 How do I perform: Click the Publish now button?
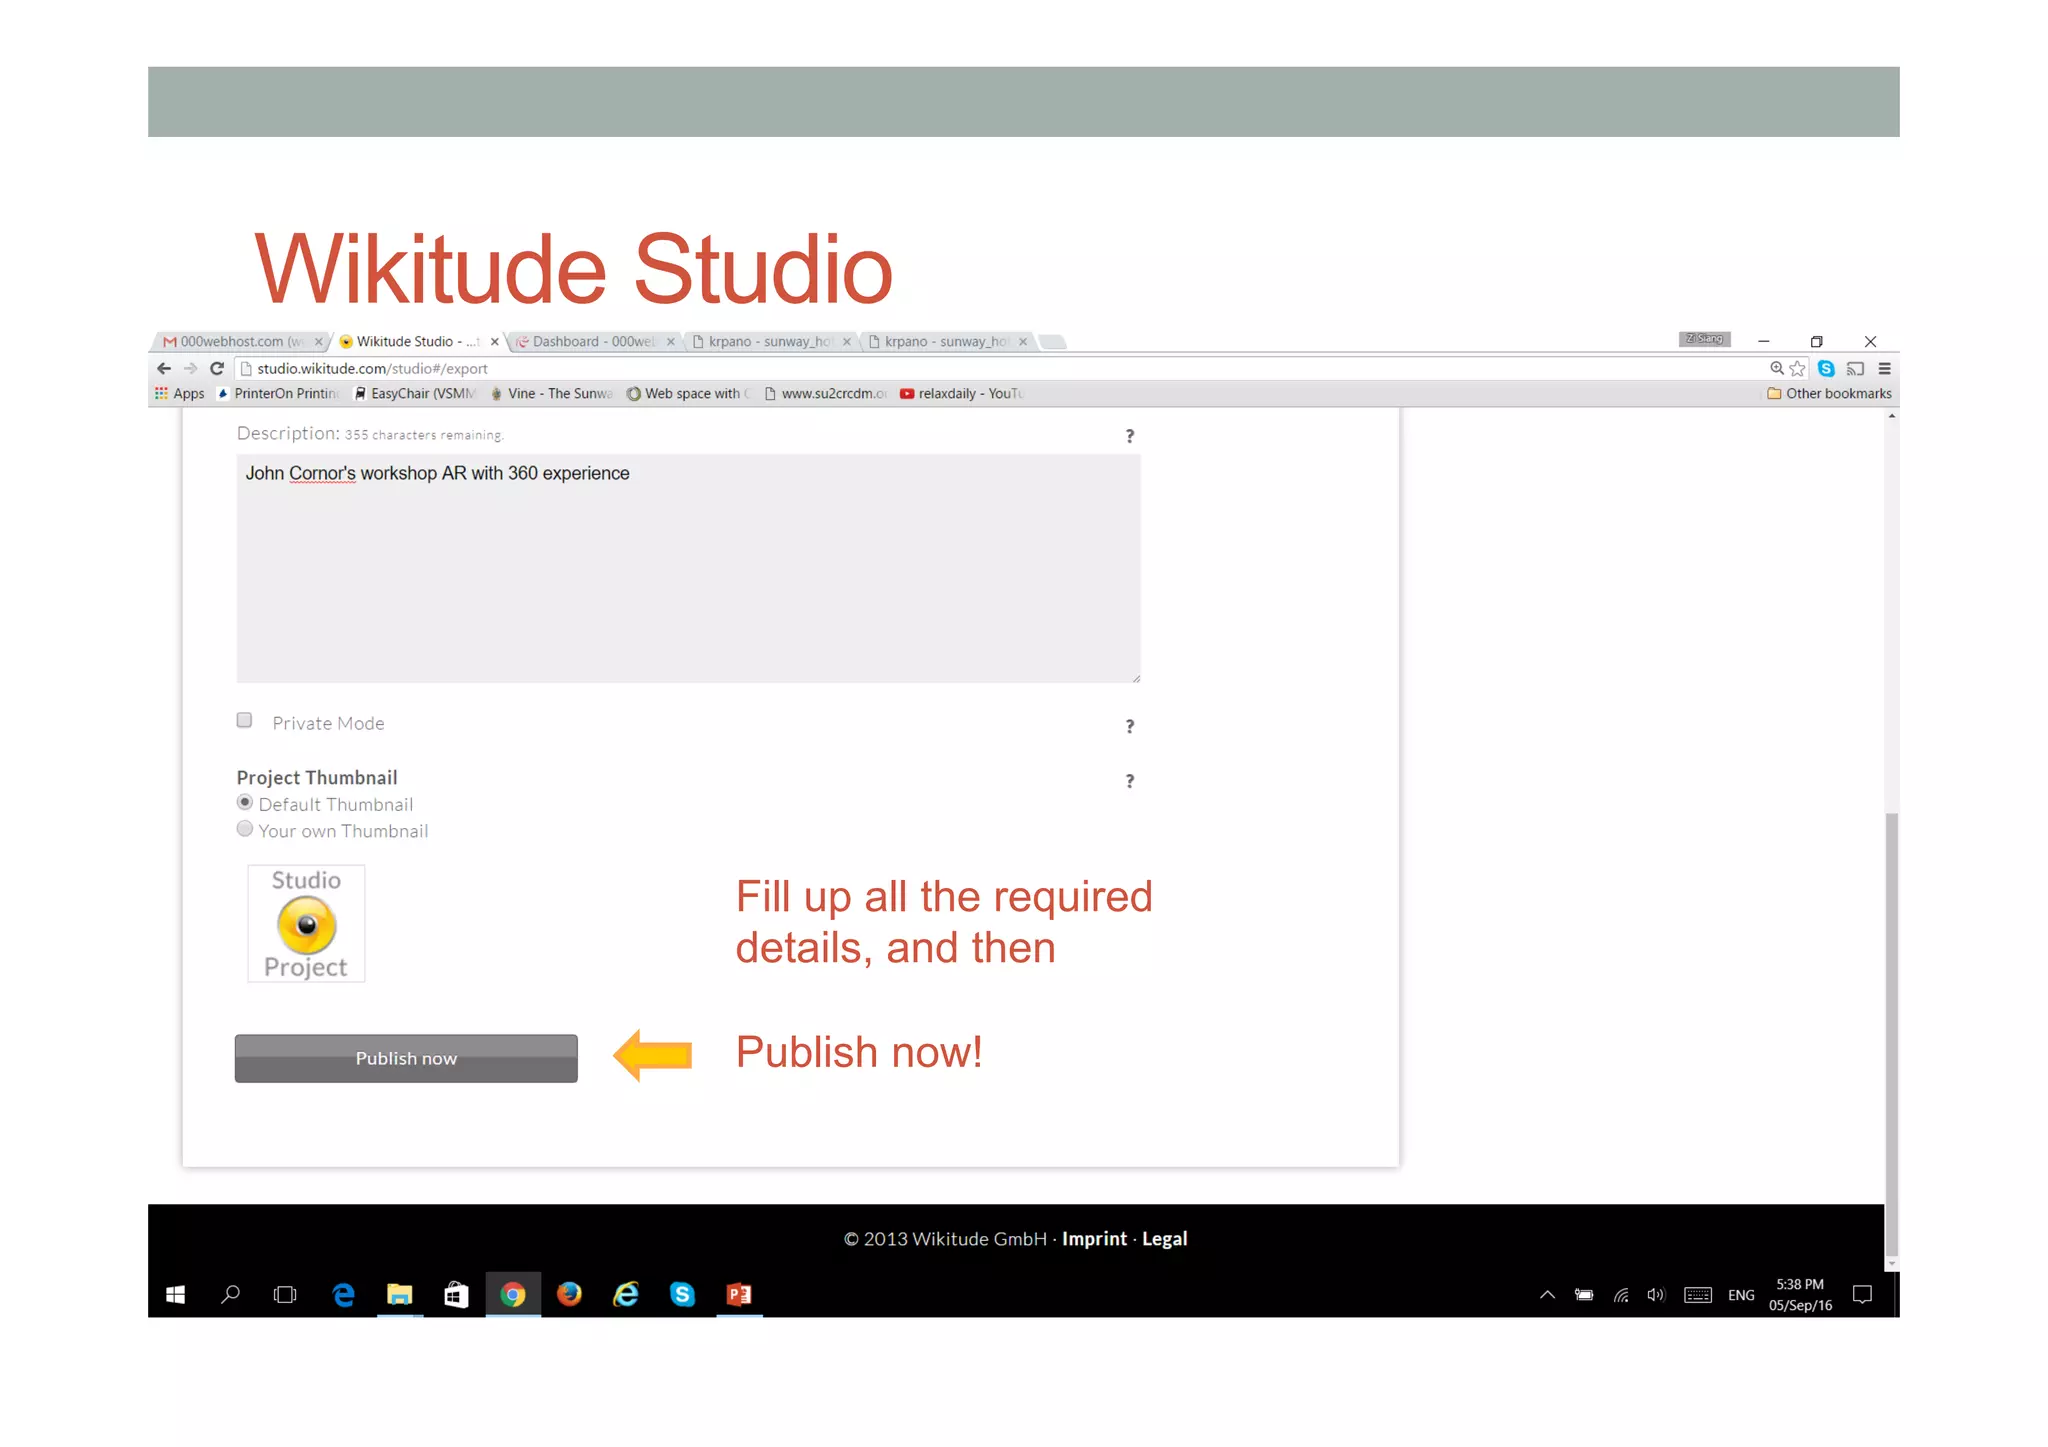406,1058
